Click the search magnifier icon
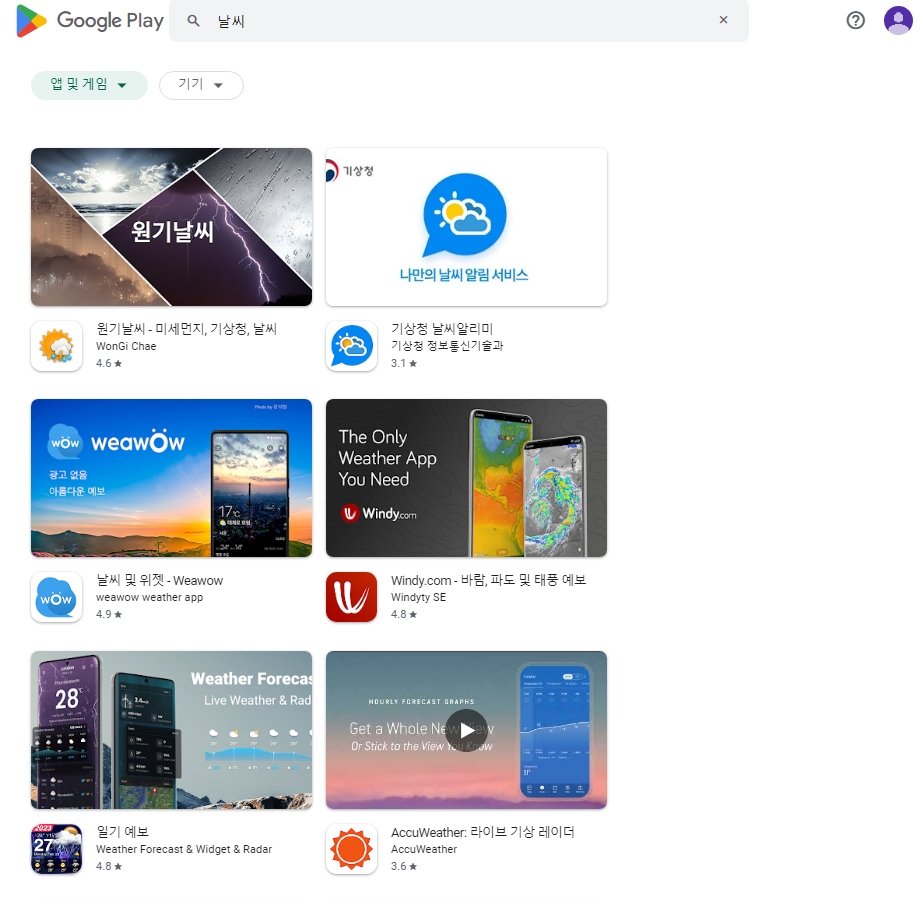921x901 pixels. point(193,21)
